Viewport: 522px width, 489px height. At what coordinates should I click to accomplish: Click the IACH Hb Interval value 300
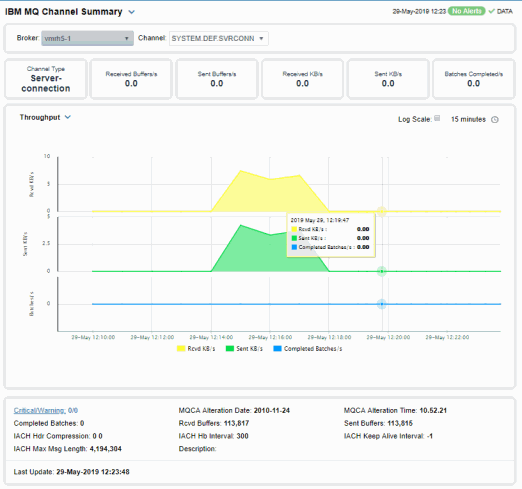[x=242, y=436]
